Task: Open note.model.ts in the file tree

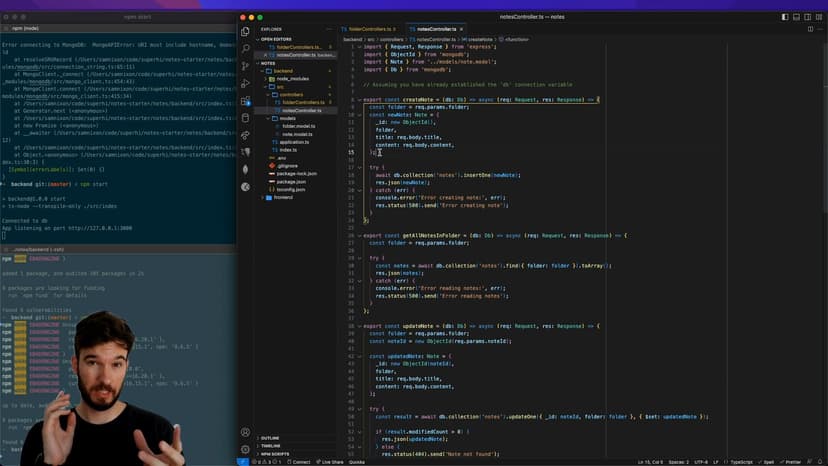Action: [x=299, y=134]
